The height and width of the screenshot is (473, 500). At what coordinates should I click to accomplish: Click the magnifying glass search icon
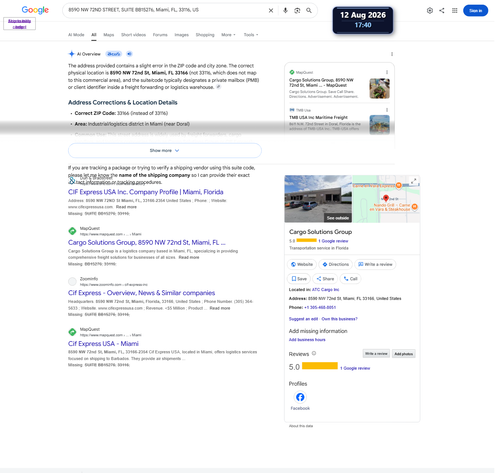309,11
